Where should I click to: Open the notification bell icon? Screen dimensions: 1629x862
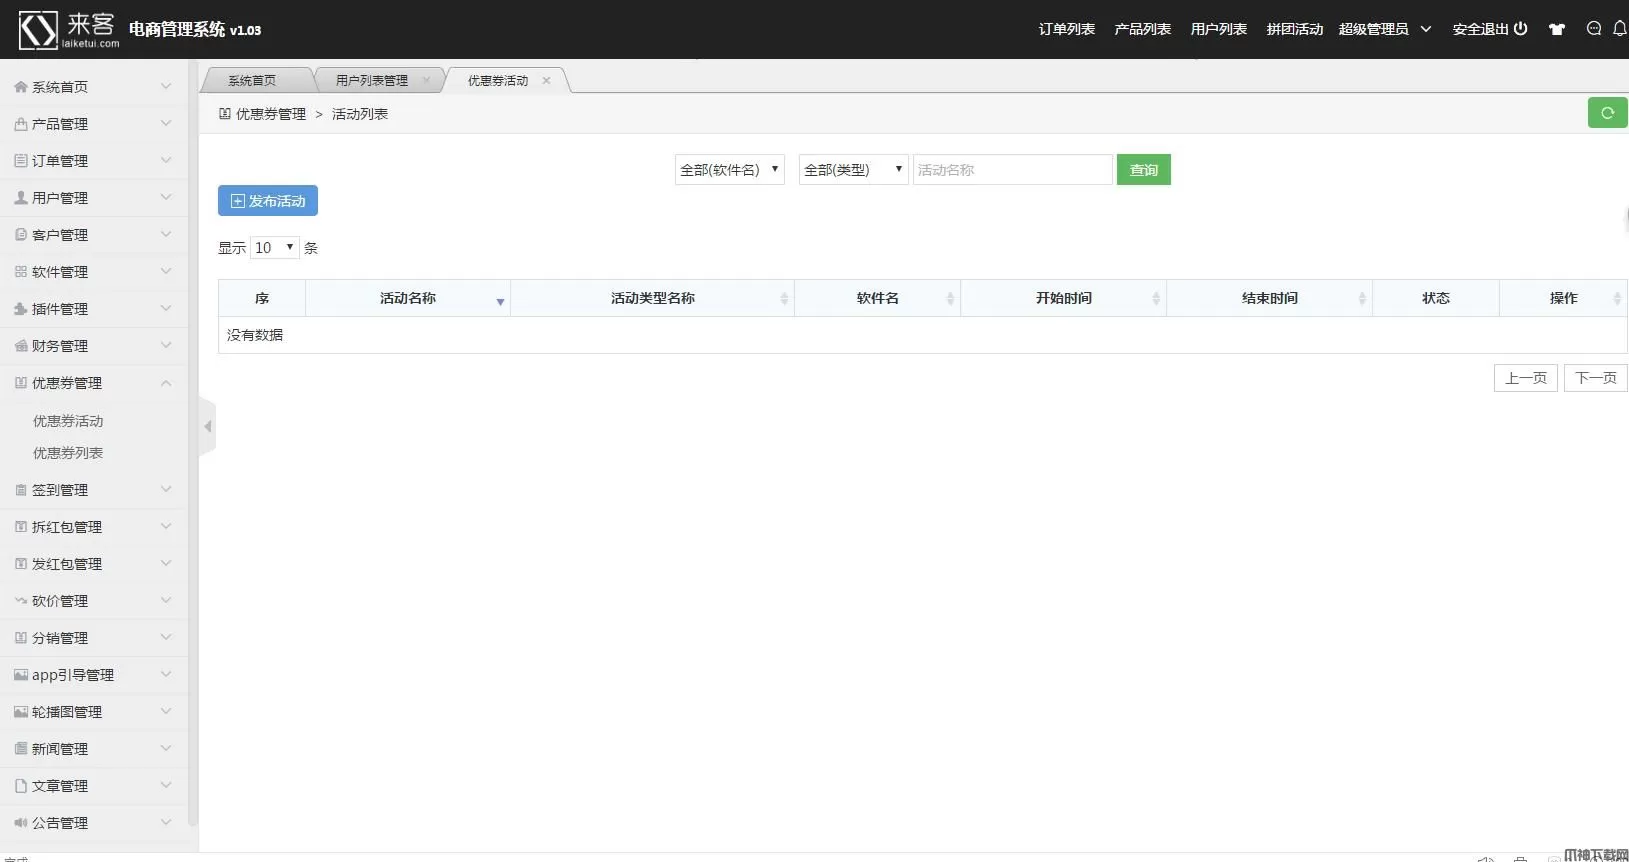pyautogui.click(x=1619, y=29)
